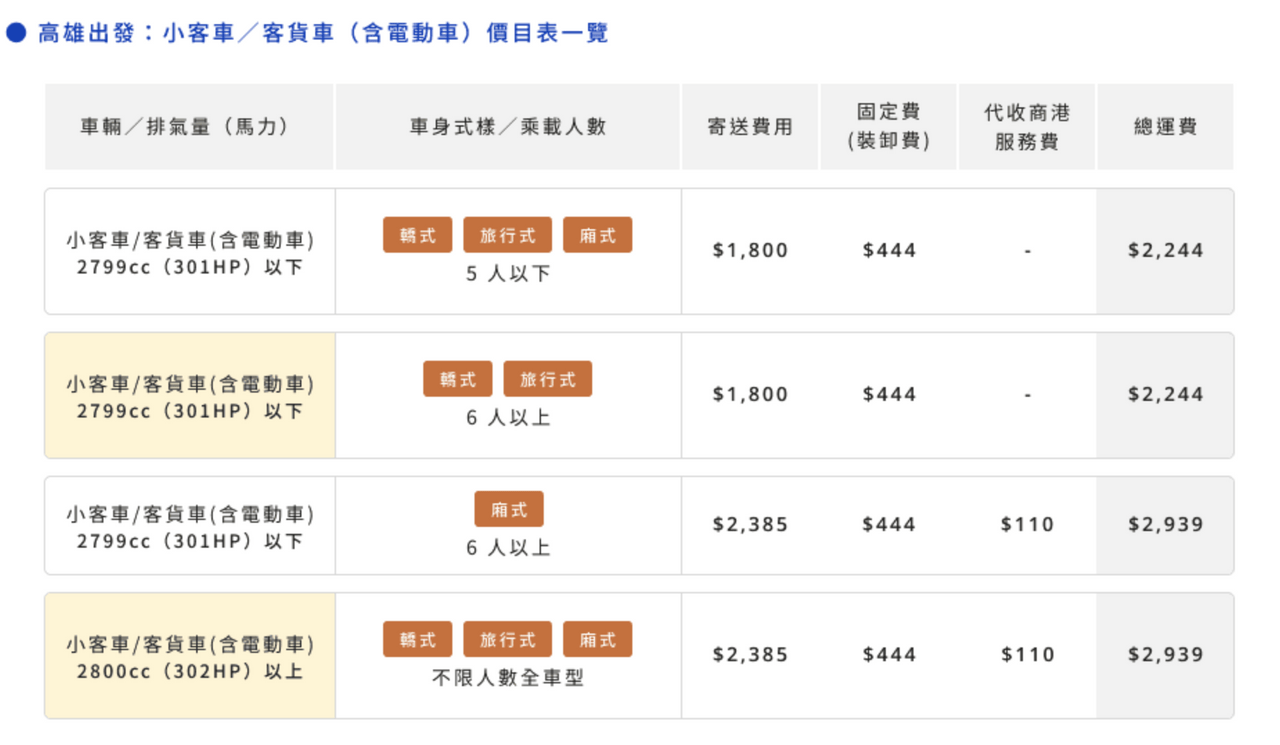Click 廂式 tag in 不限人數全車型 row
The height and width of the screenshot is (745, 1280).
(x=598, y=639)
